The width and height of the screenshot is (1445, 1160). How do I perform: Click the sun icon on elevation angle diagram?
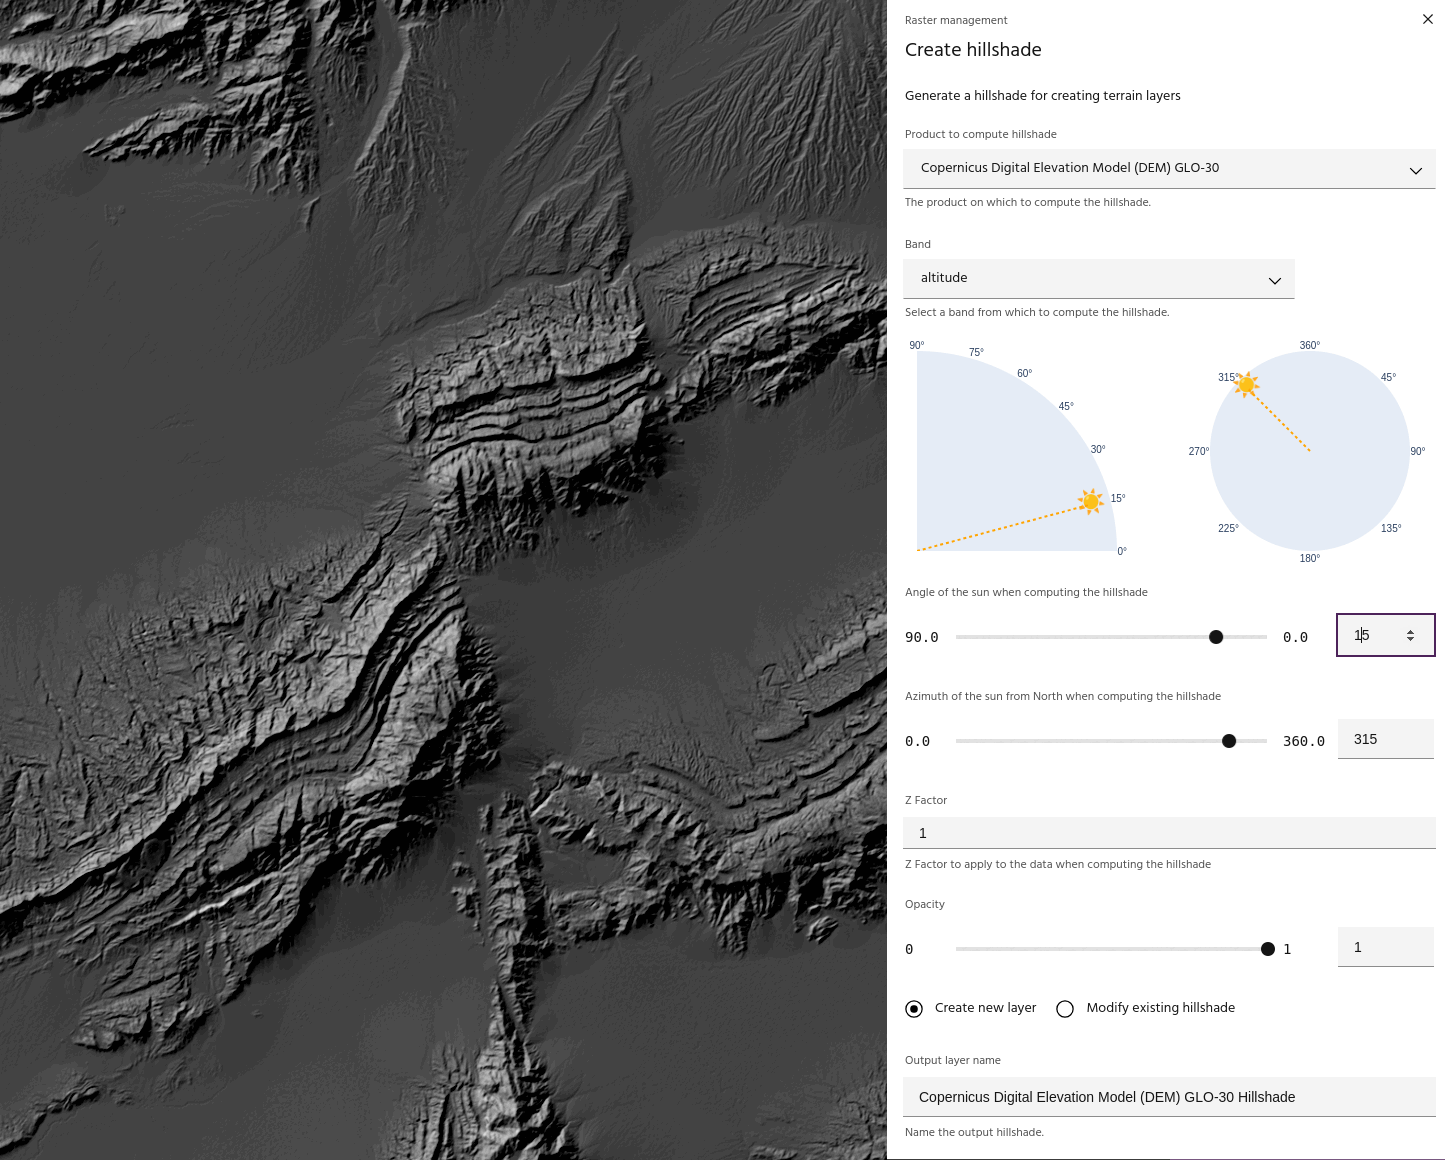(1090, 501)
